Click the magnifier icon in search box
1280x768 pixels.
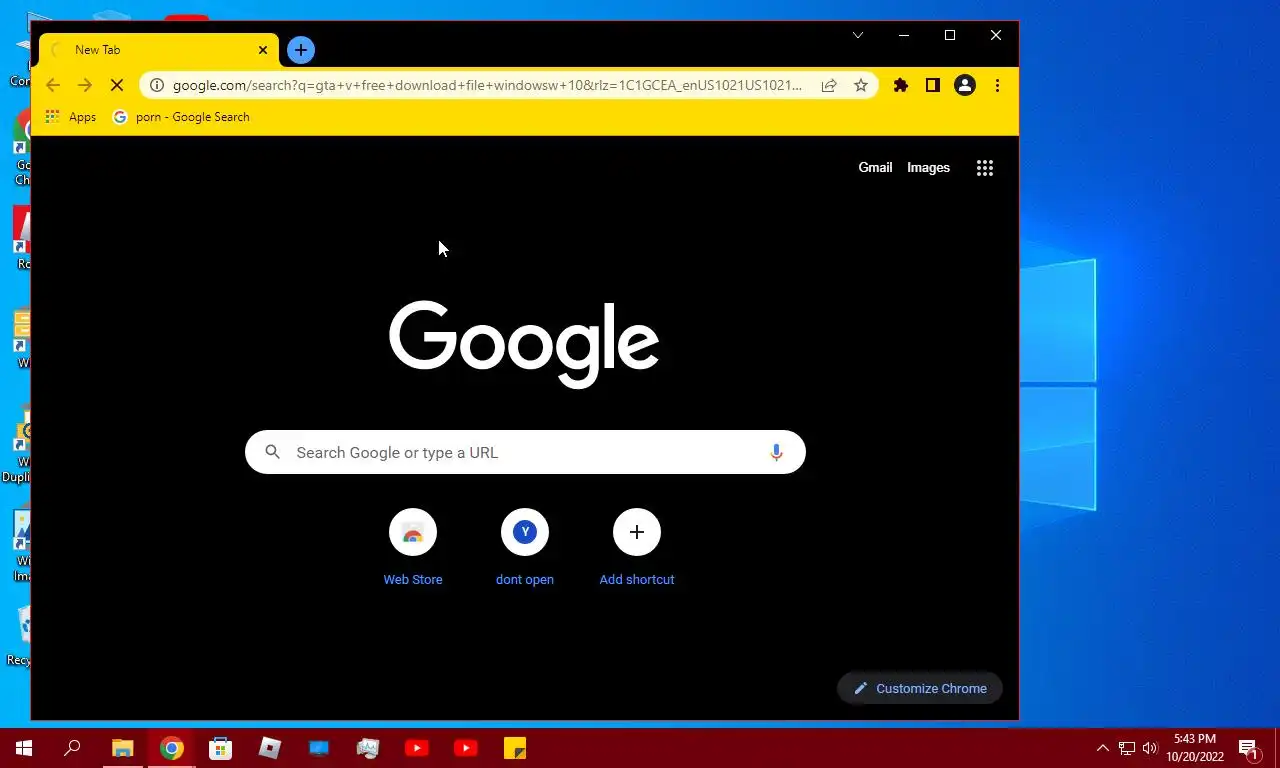click(x=272, y=452)
